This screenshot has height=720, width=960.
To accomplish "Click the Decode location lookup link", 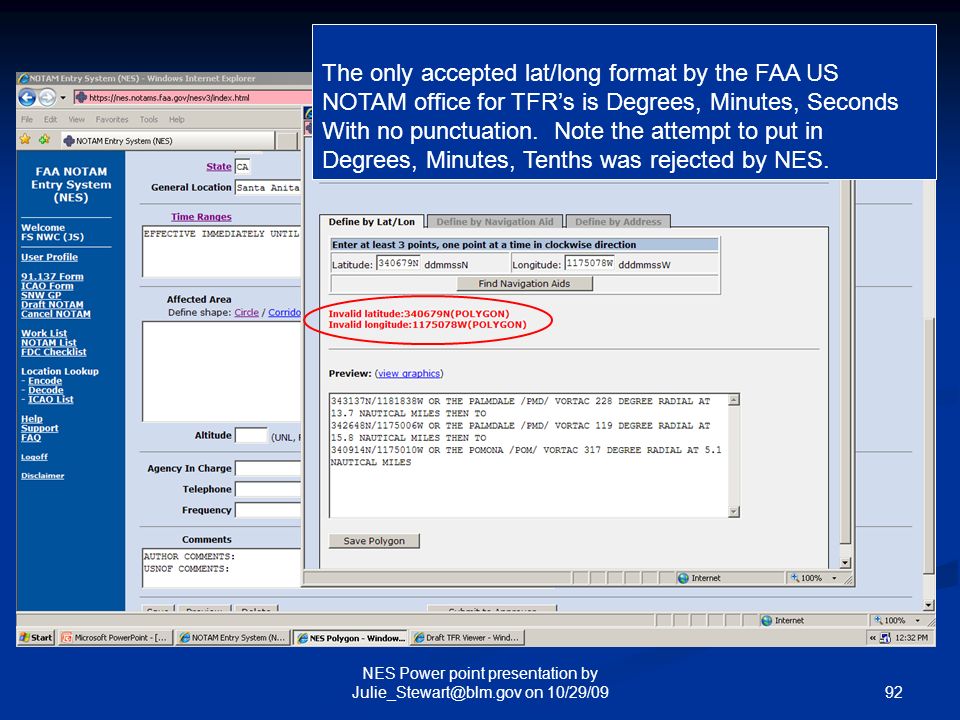I will tap(46, 390).
